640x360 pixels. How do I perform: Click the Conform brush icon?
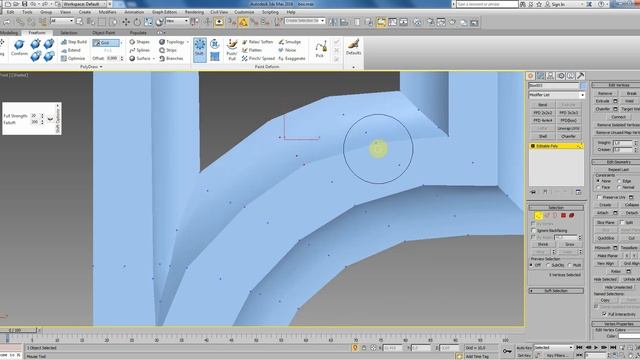pos(19,47)
